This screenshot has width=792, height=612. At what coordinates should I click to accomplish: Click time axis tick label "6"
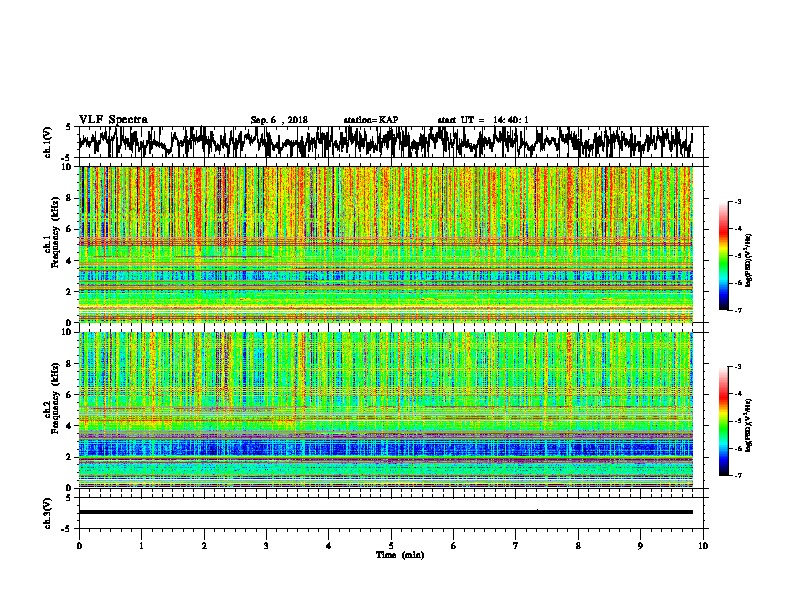click(x=454, y=546)
